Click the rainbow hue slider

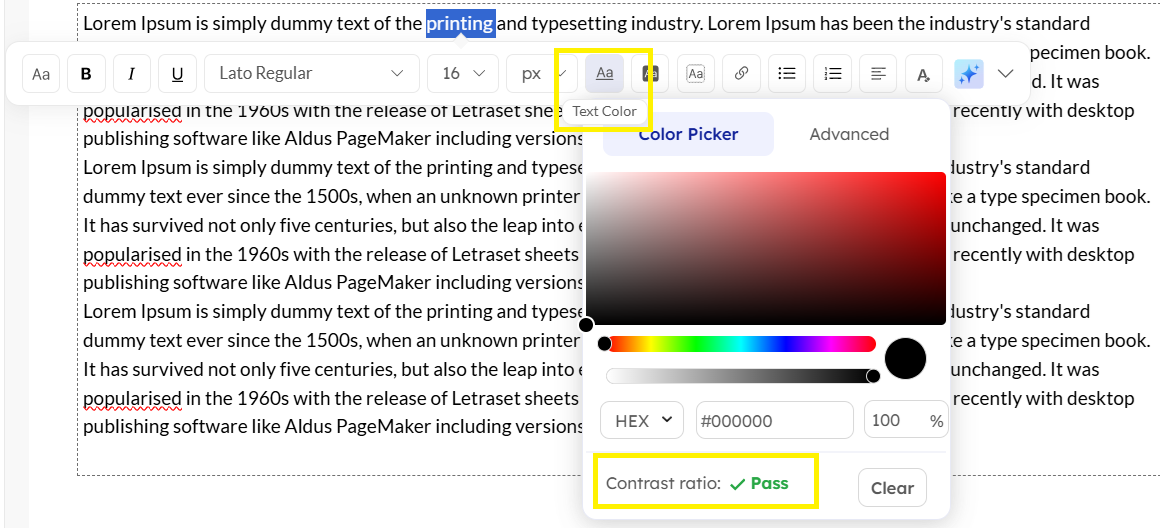point(740,344)
